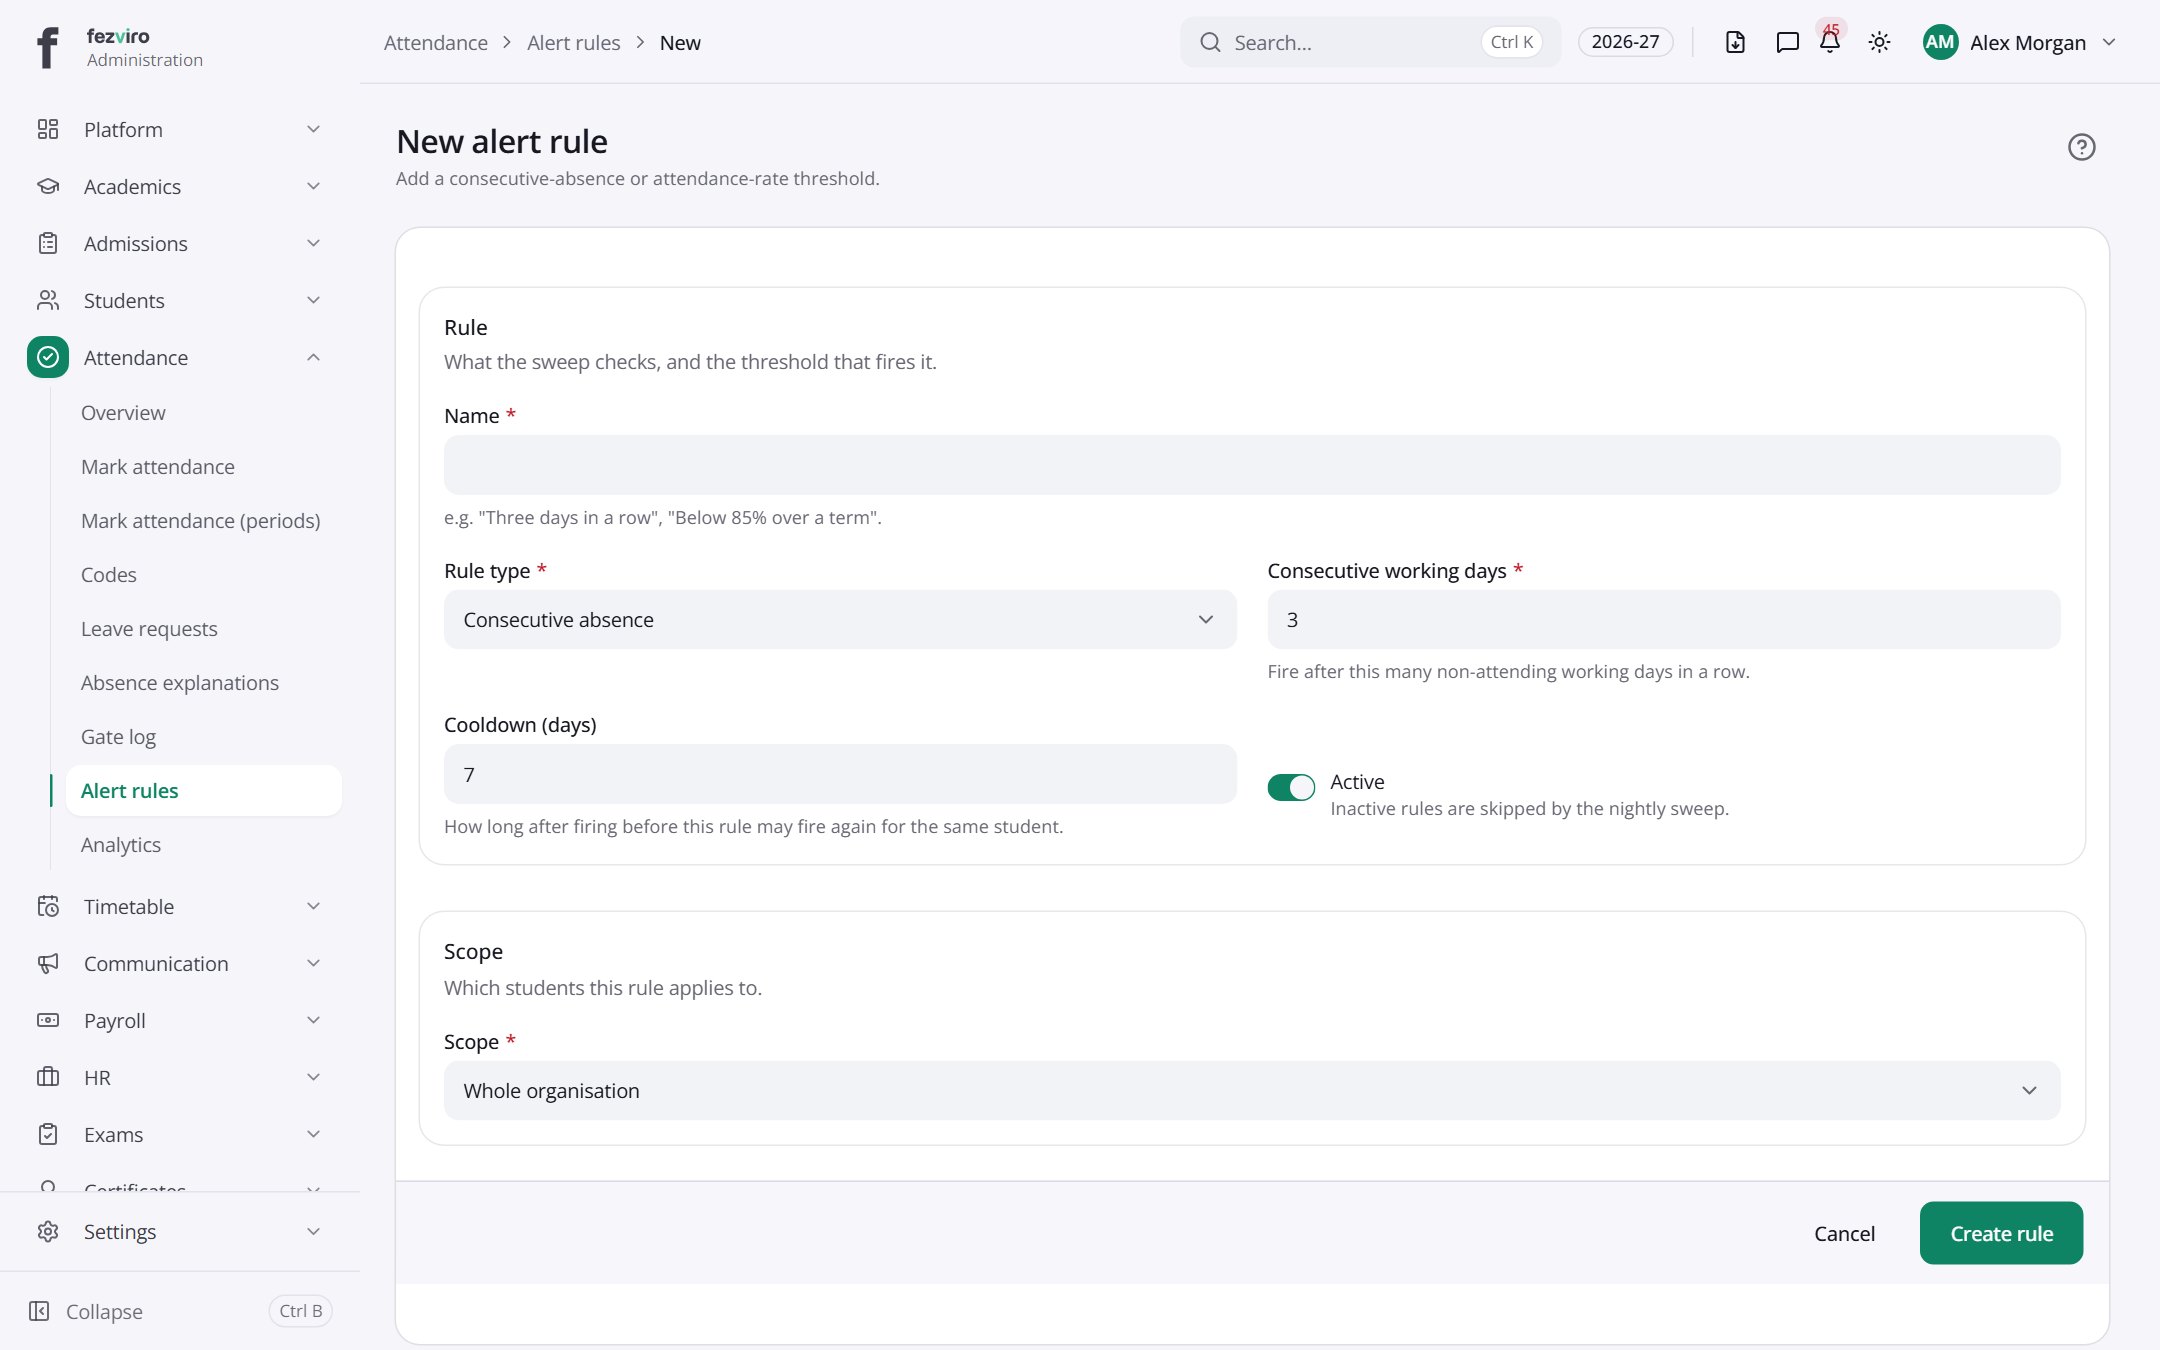Viewport: 2160px width, 1350px height.
Task: Open the Gate log page
Action: tap(118, 736)
